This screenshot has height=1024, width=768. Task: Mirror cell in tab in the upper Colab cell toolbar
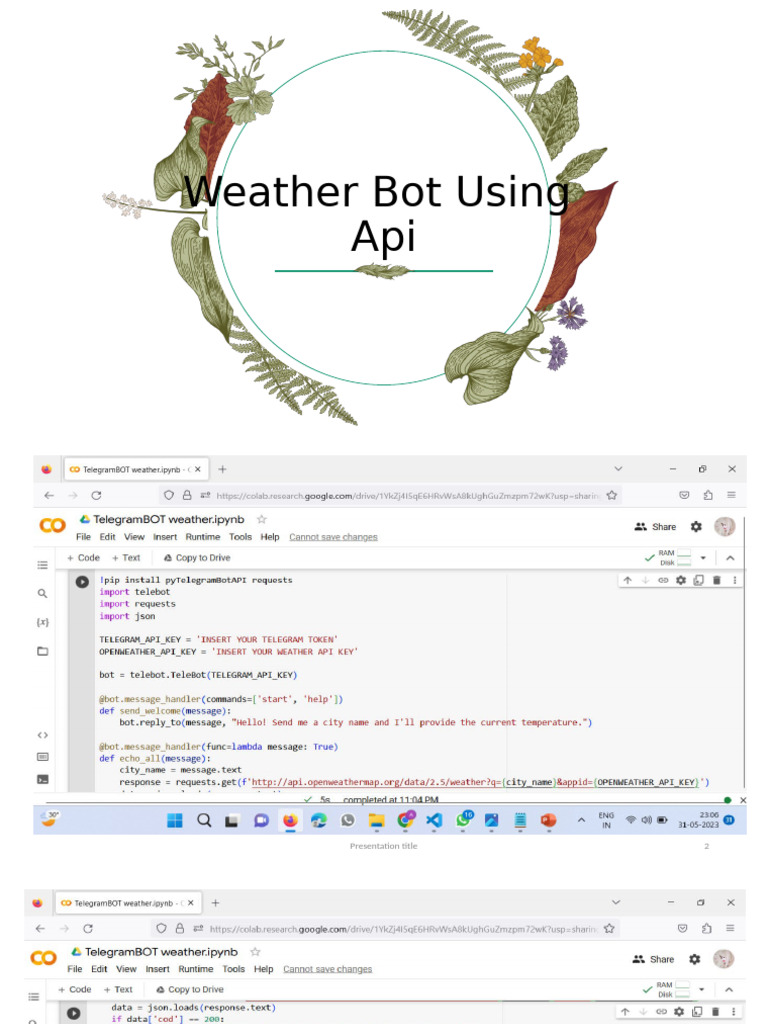point(699,580)
